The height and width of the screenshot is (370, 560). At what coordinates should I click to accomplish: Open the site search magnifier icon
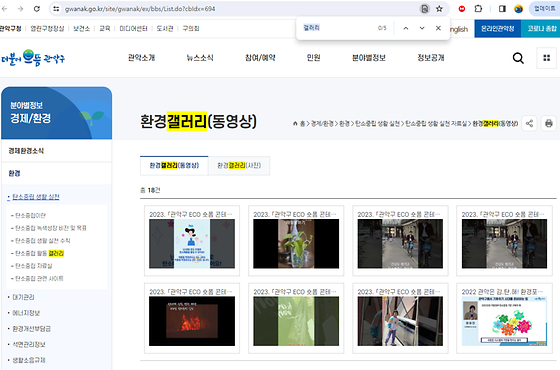tap(518, 58)
